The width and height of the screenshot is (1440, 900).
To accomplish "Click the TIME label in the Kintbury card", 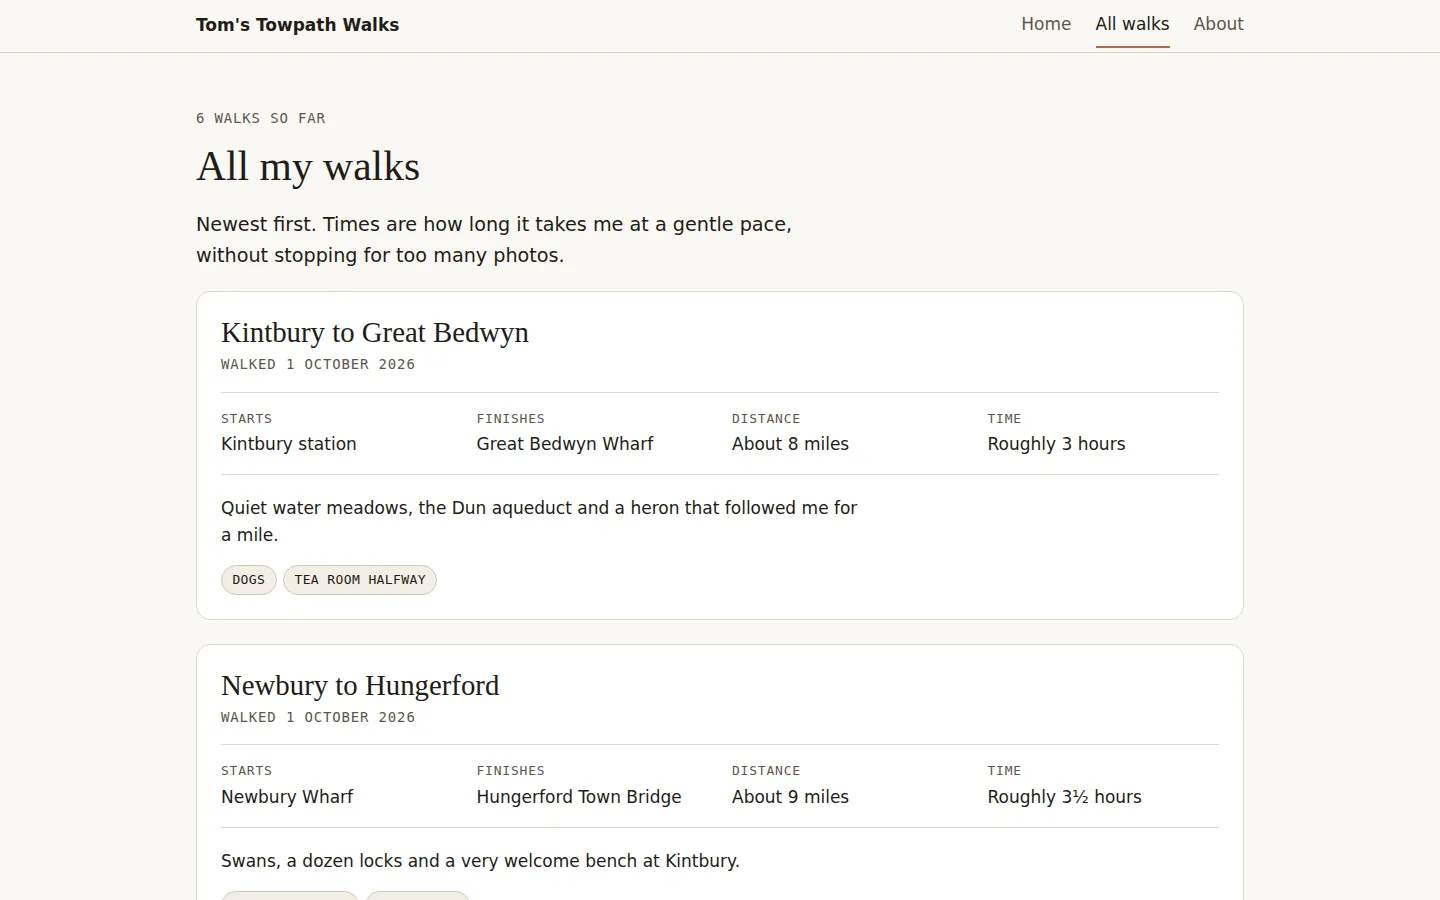I will pyautogui.click(x=1005, y=419).
